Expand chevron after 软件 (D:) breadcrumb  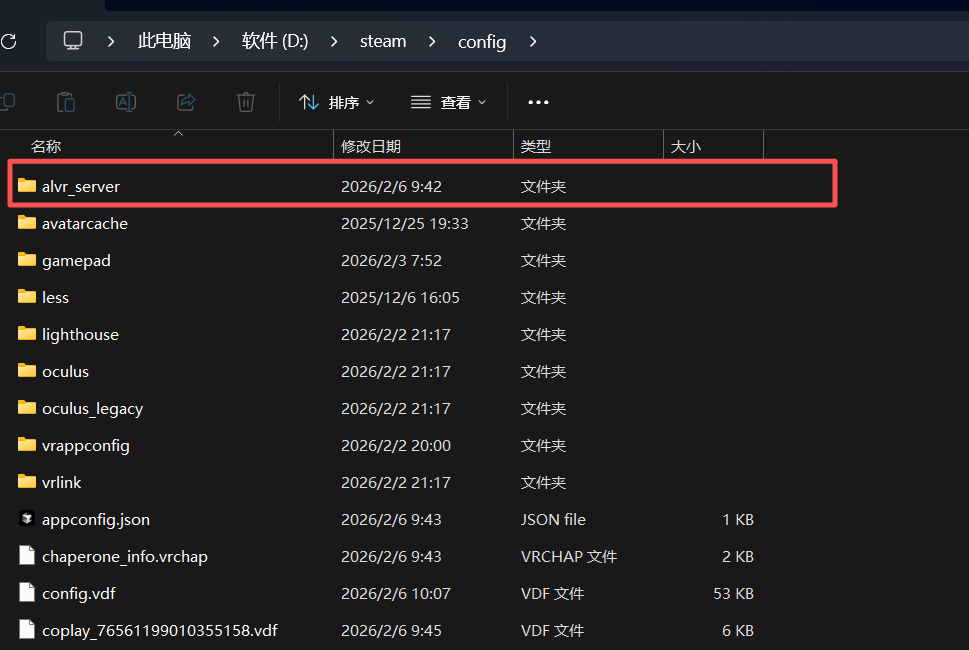(x=334, y=41)
